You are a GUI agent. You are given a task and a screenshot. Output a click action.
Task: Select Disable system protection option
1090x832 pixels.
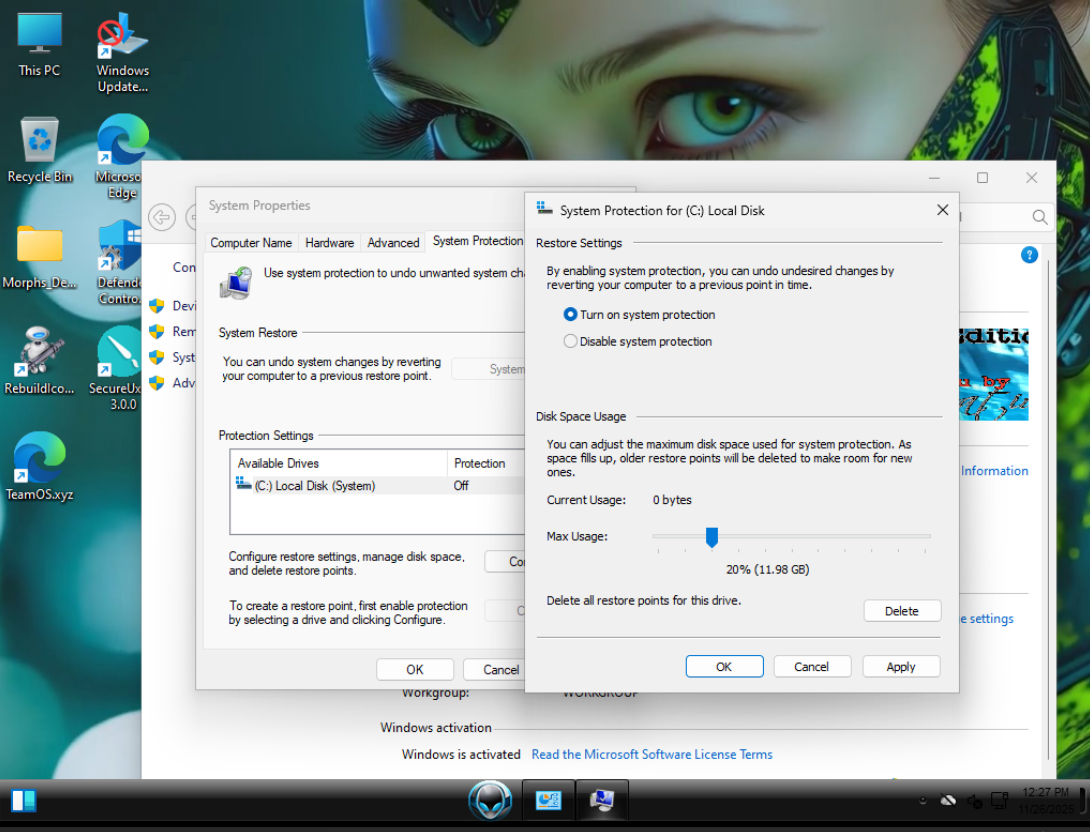(571, 341)
